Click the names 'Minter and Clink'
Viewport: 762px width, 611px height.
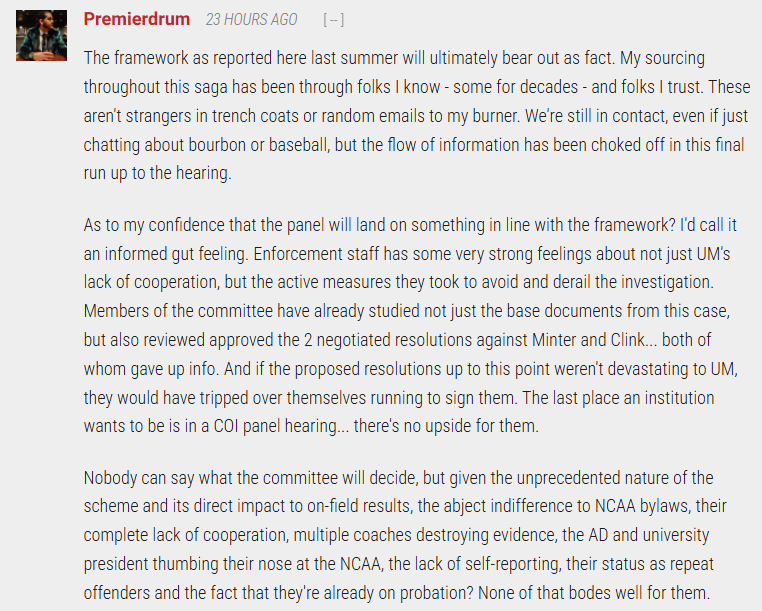[x=589, y=339]
